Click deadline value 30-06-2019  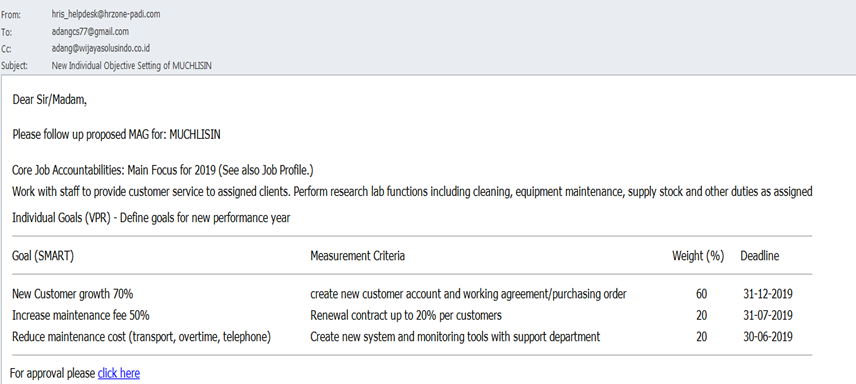point(768,336)
